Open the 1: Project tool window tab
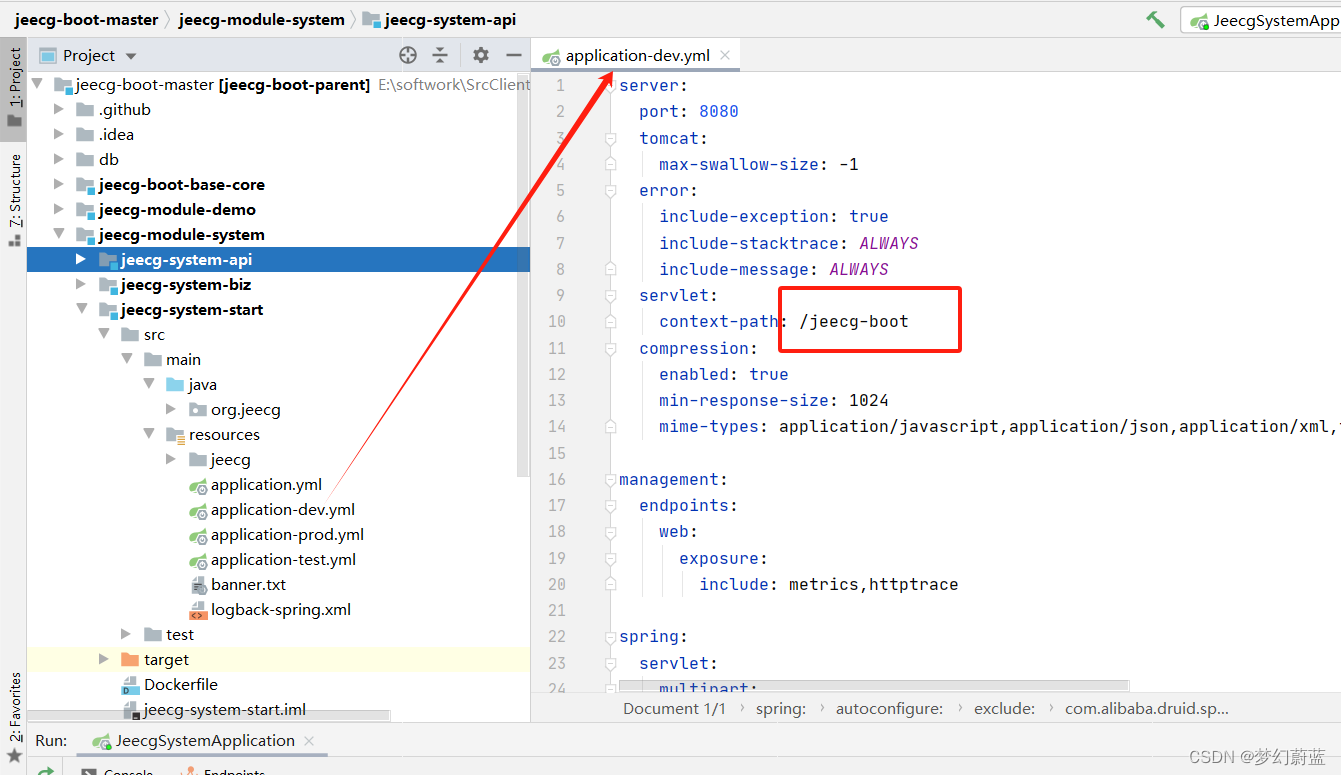The height and width of the screenshot is (775, 1341). click(14, 88)
